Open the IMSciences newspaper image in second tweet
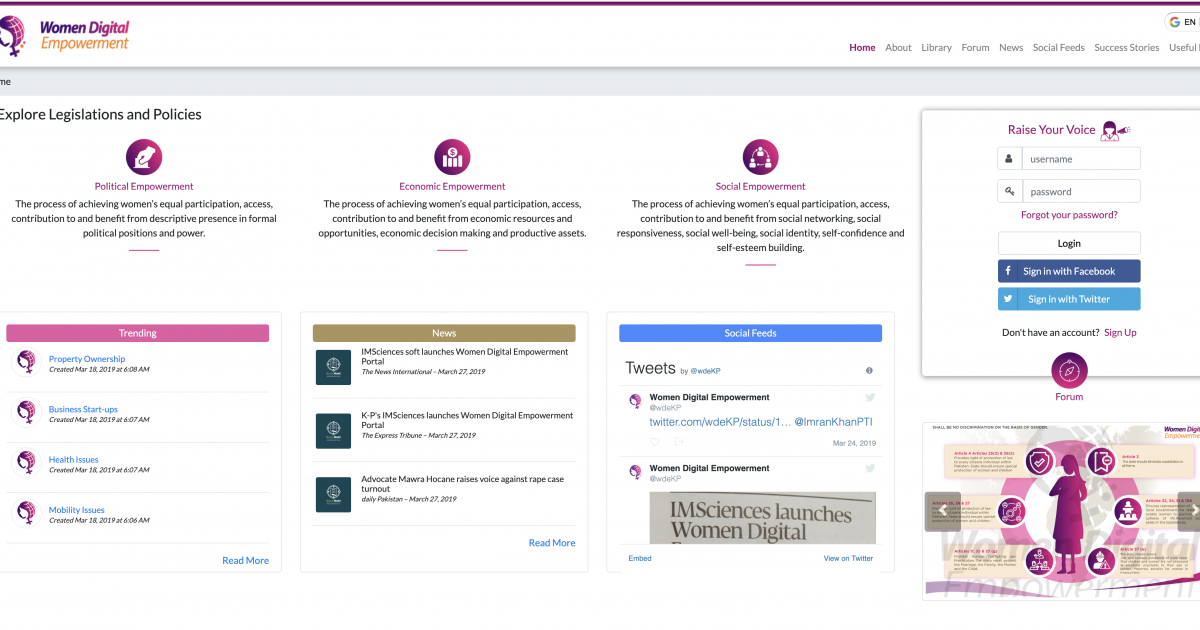1200x630 pixels. (x=763, y=517)
